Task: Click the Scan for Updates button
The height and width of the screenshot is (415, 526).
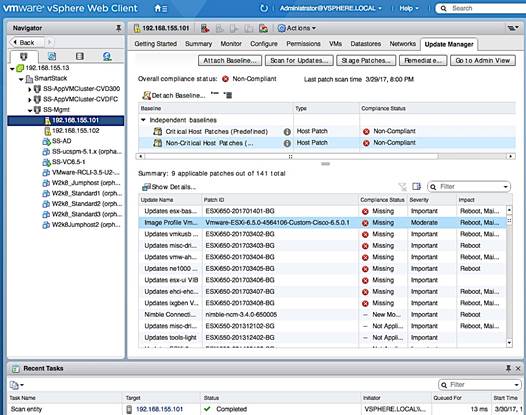Action: (299, 61)
